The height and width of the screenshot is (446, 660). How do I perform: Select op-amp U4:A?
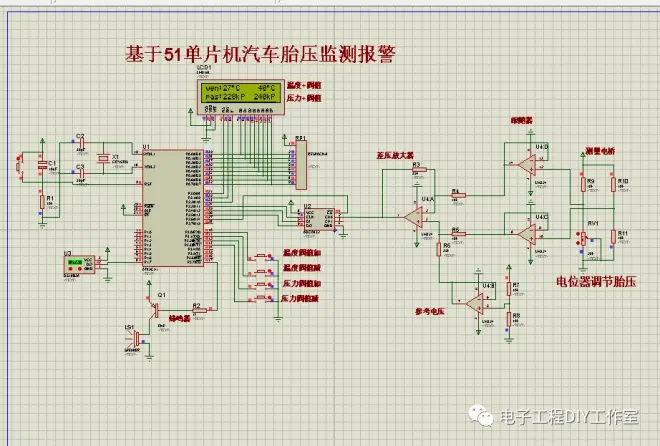414,217
